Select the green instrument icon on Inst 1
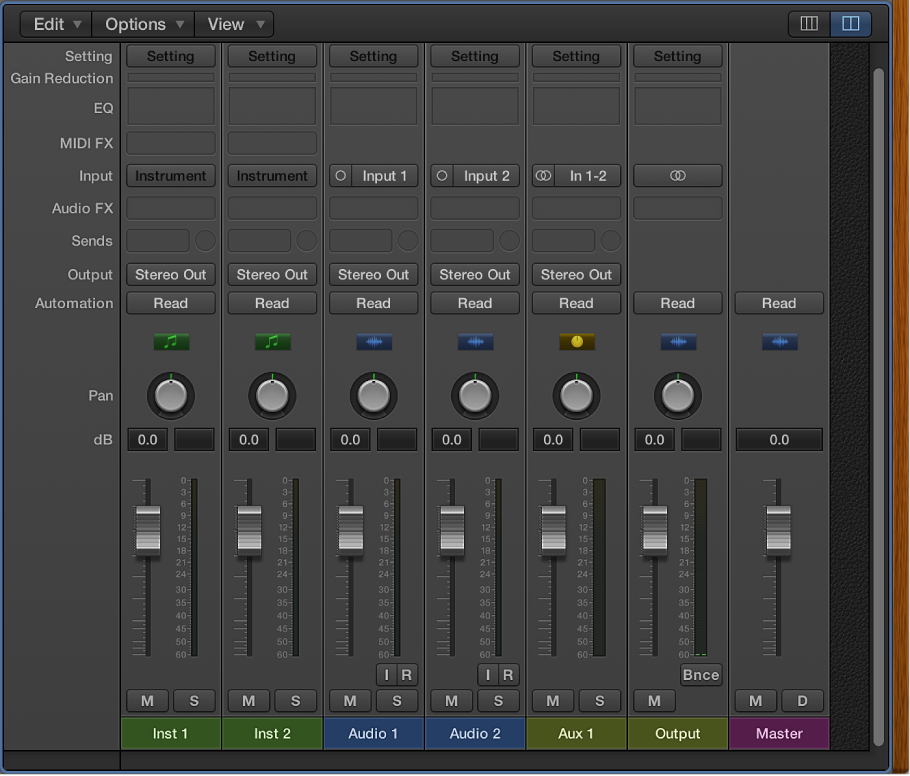Image resolution: width=910 pixels, height=776 pixels. (170, 341)
